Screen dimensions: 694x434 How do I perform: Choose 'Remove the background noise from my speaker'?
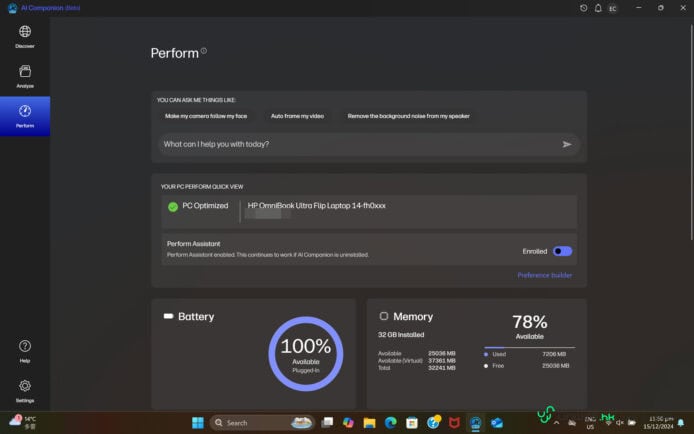click(409, 116)
